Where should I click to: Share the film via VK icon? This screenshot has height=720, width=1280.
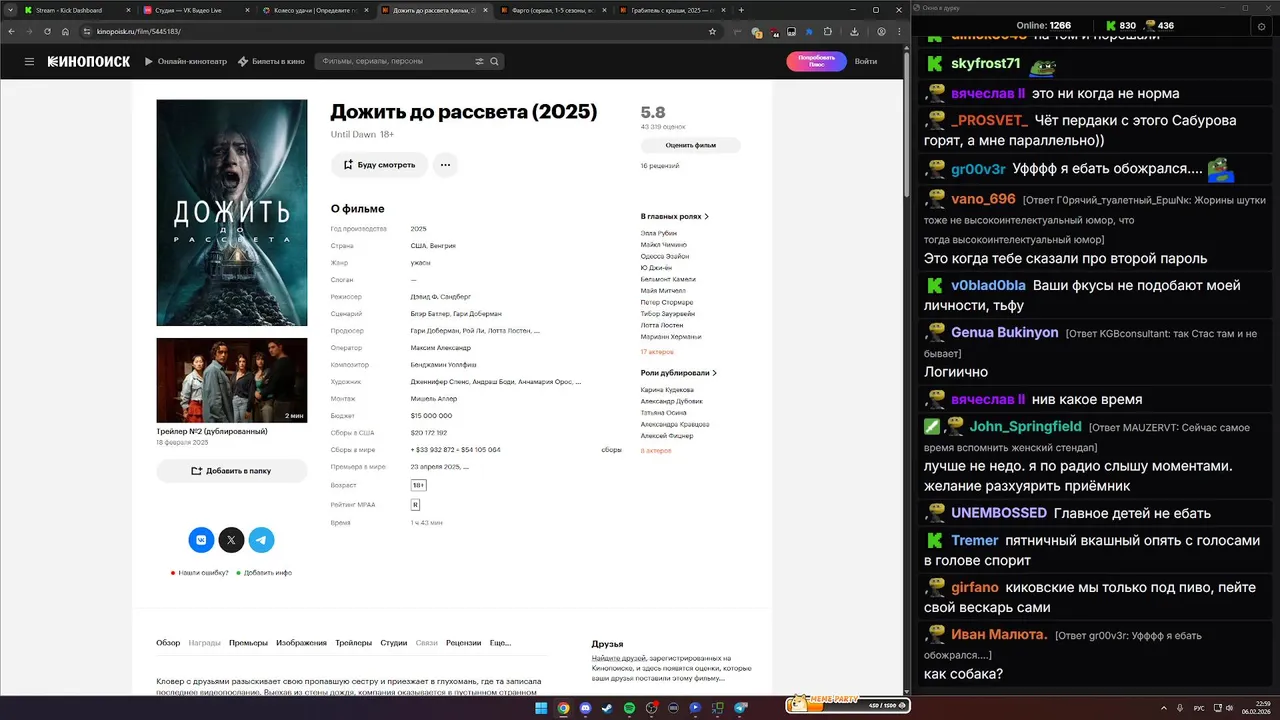pos(201,540)
